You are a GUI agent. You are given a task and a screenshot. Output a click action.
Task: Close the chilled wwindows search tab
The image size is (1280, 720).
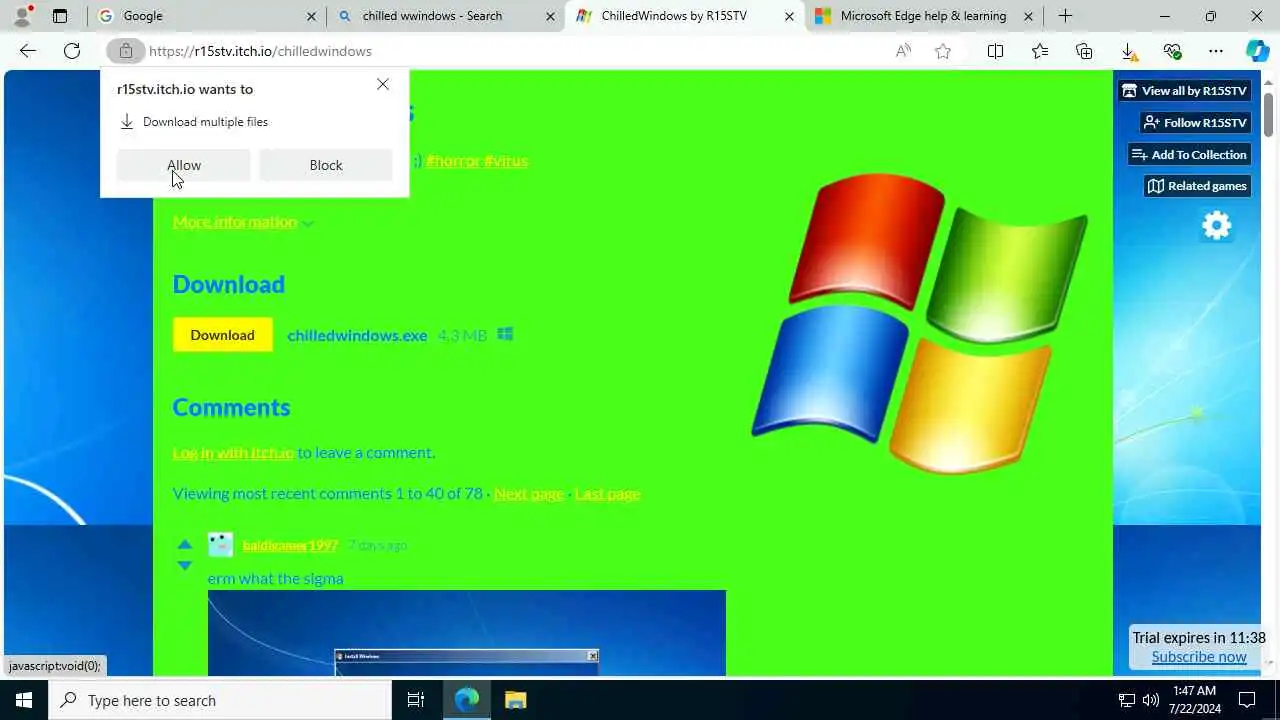tap(550, 16)
